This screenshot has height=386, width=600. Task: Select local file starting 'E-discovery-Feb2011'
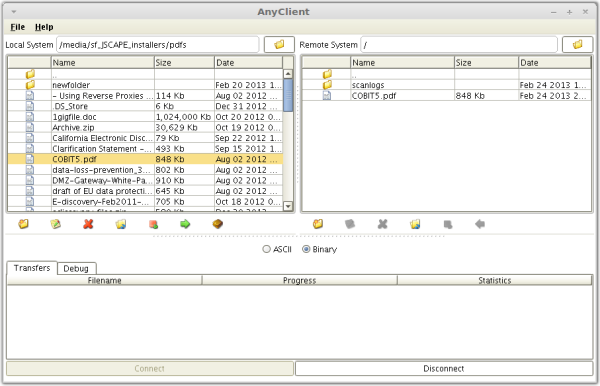coord(103,201)
